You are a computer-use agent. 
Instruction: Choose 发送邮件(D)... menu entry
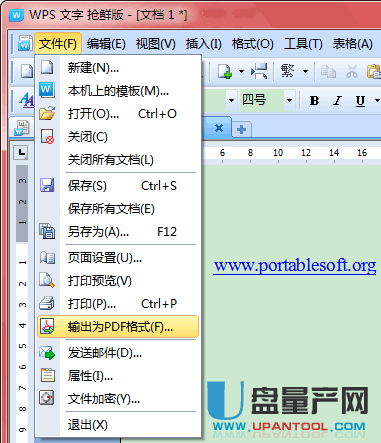[x=118, y=353]
